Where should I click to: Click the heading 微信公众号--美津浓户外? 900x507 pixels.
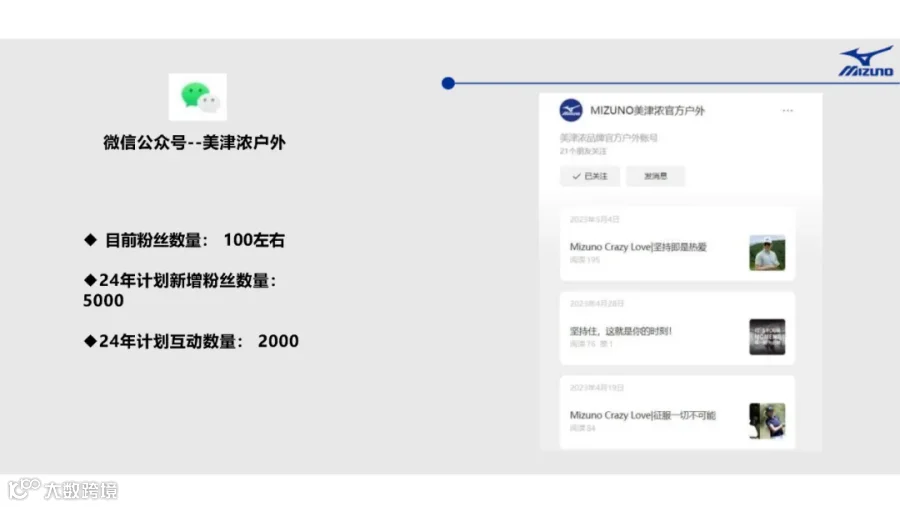pyautogui.click(x=194, y=142)
